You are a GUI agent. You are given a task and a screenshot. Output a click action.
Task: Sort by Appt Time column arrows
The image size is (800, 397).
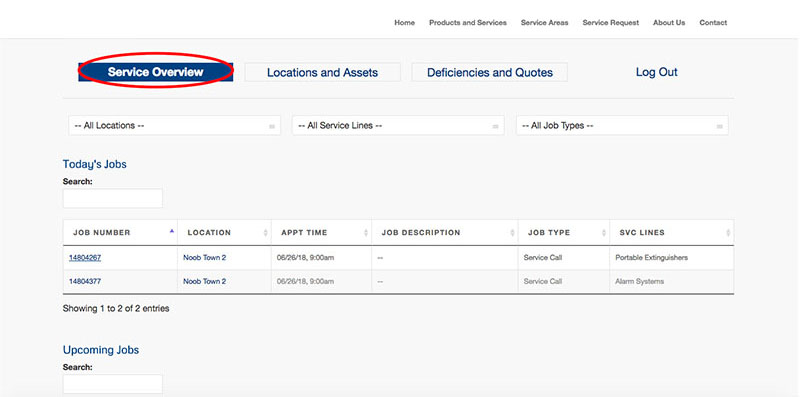[x=366, y=233]
